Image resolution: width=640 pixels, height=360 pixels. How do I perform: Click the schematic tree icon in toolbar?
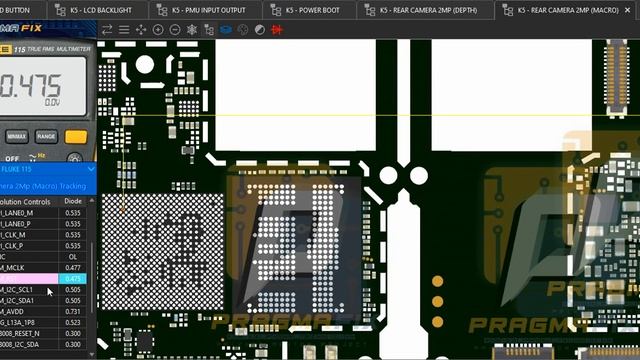coord(209,29)
